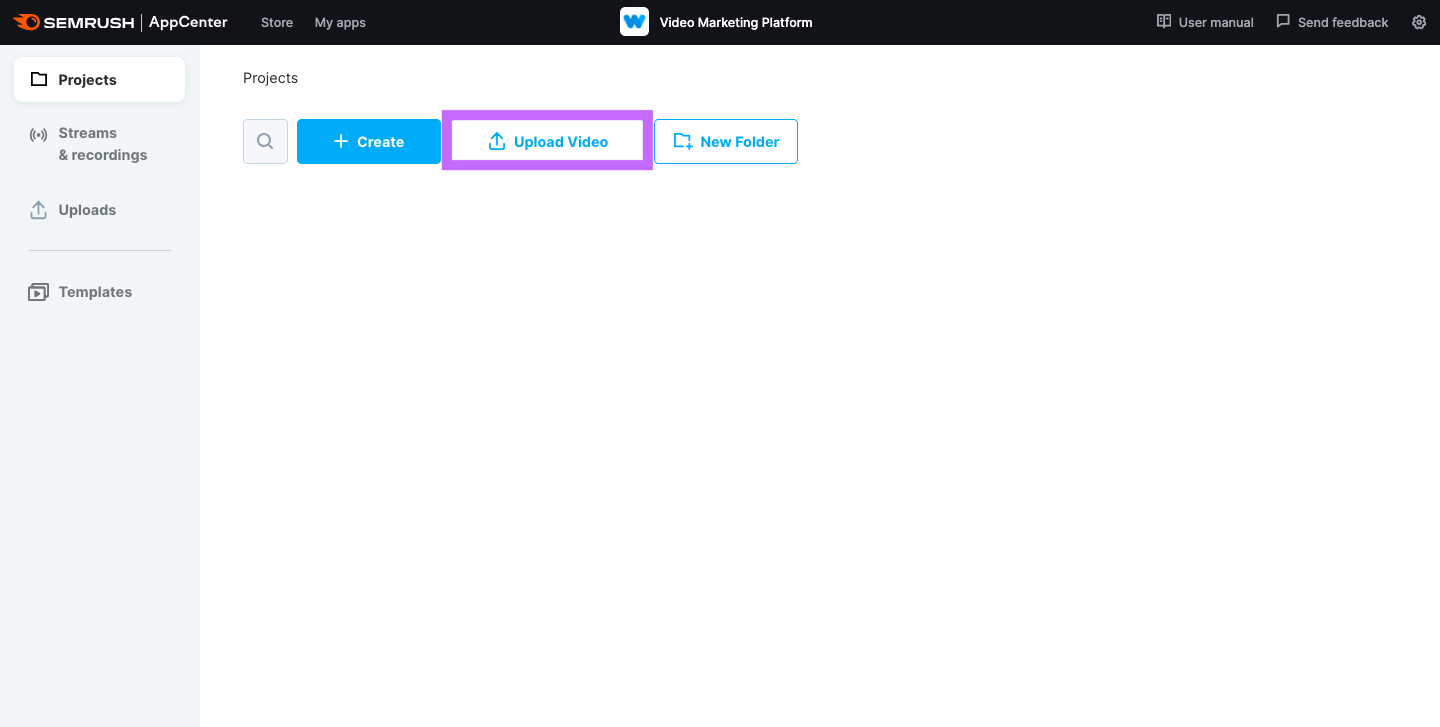Select Projects in the sidebar
This screenshot has height=727, width=1440.
[99, 79]
